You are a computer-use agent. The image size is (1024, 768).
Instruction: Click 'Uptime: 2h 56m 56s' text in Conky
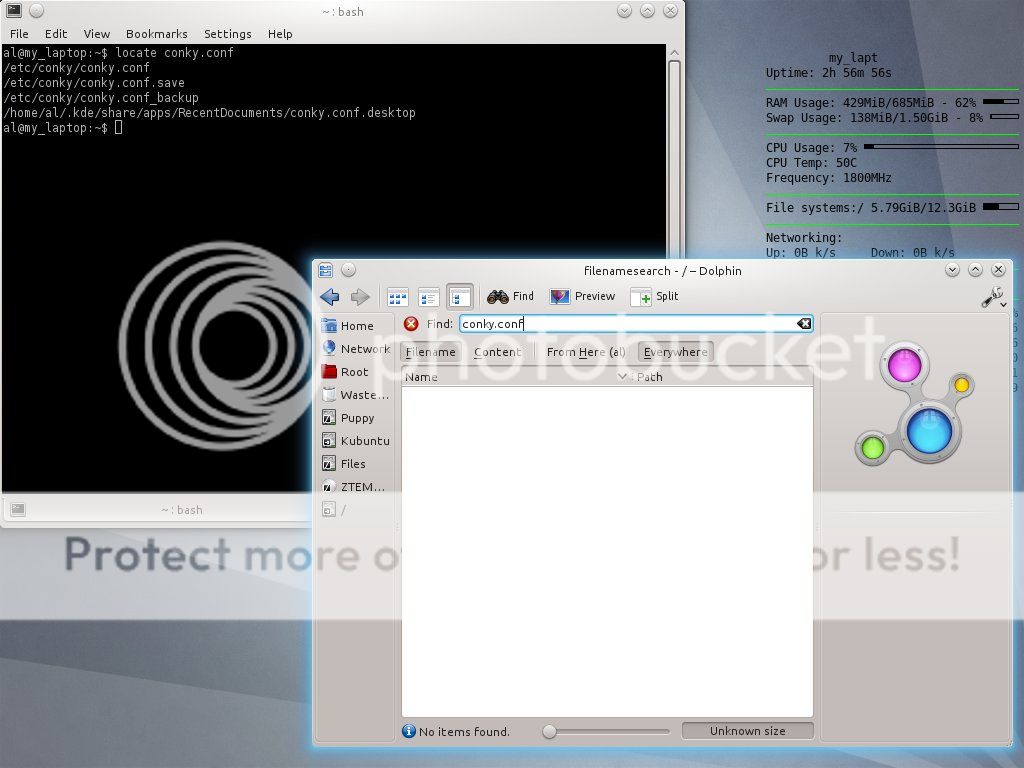pyautogui.click(x=829, y=73)
